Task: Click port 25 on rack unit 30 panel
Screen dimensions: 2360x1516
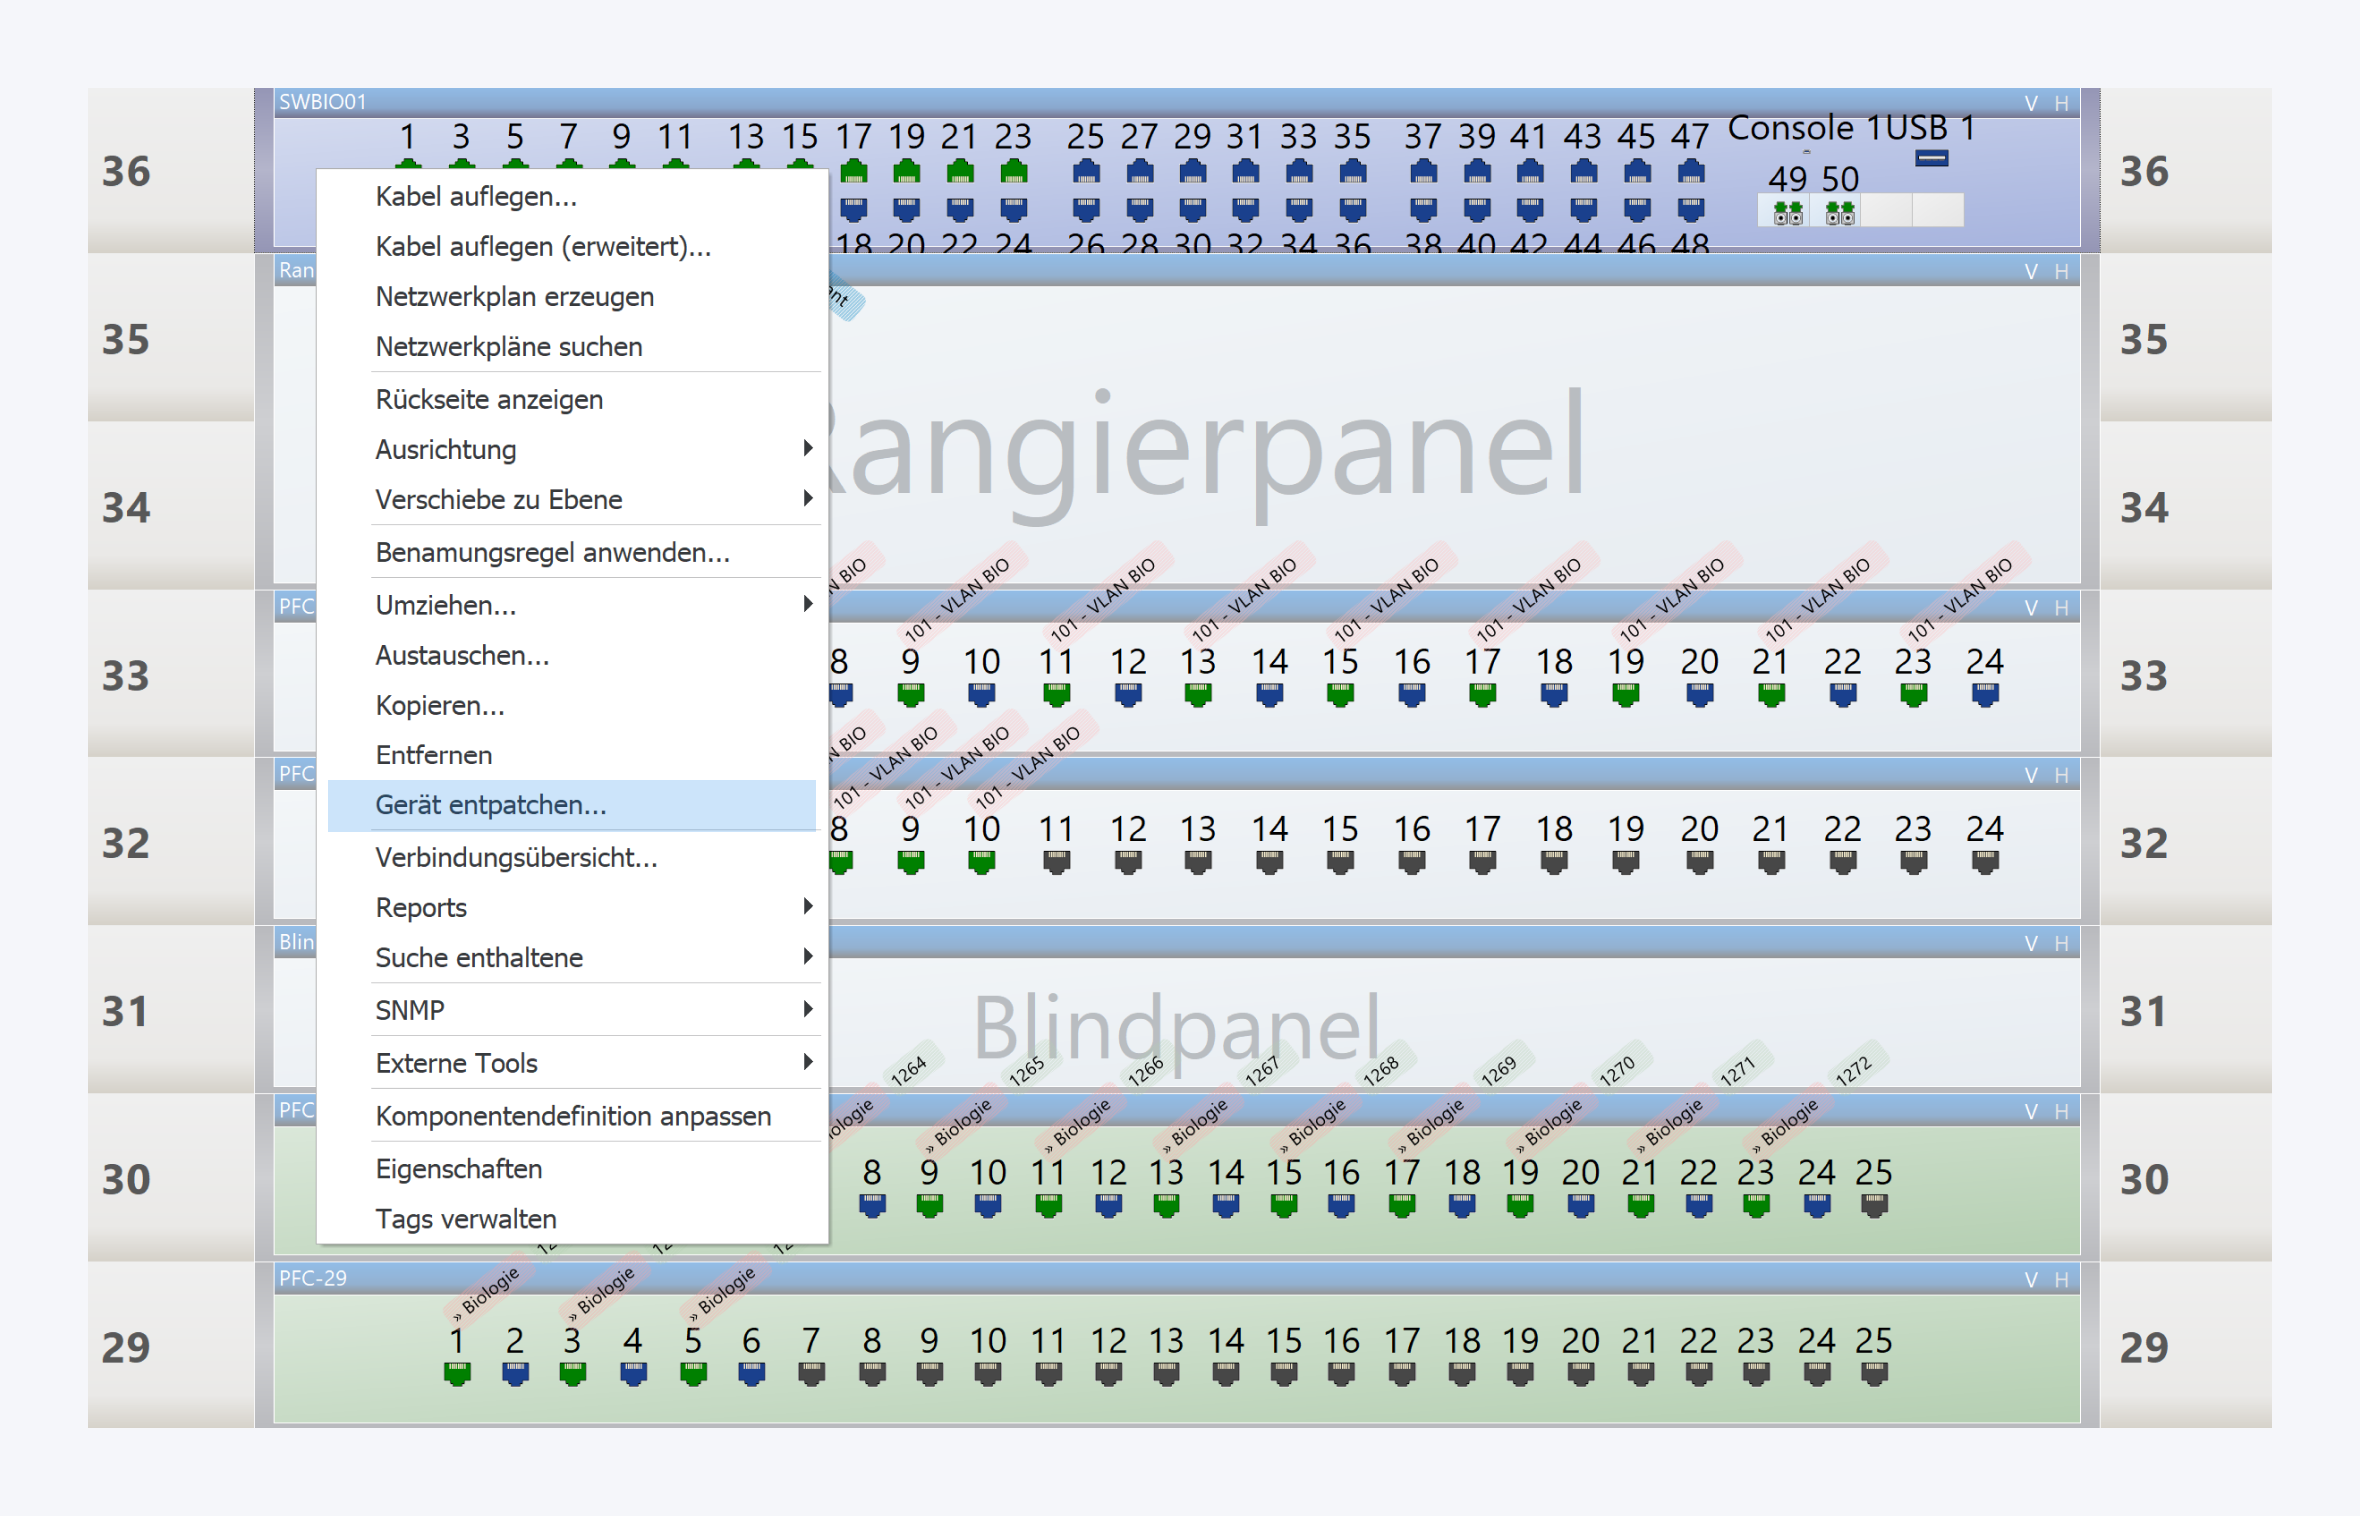Action: [1874, 1205]
